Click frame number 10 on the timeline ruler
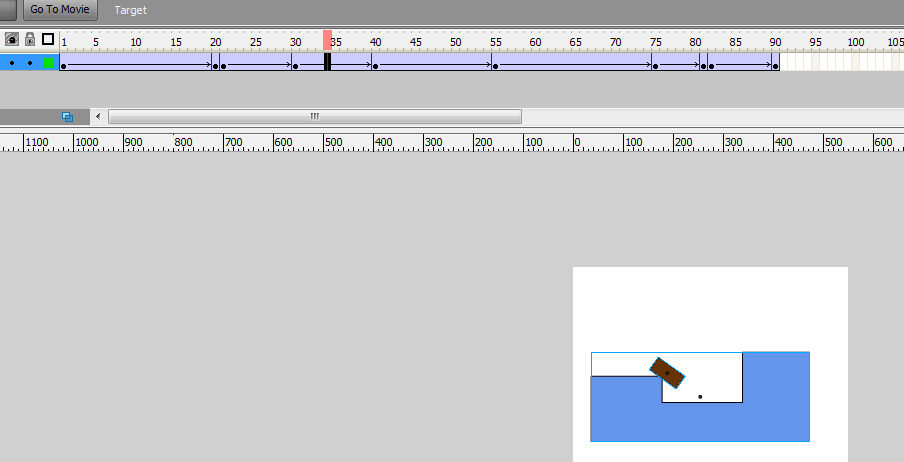The image size is (904, 462). point(135,42)
